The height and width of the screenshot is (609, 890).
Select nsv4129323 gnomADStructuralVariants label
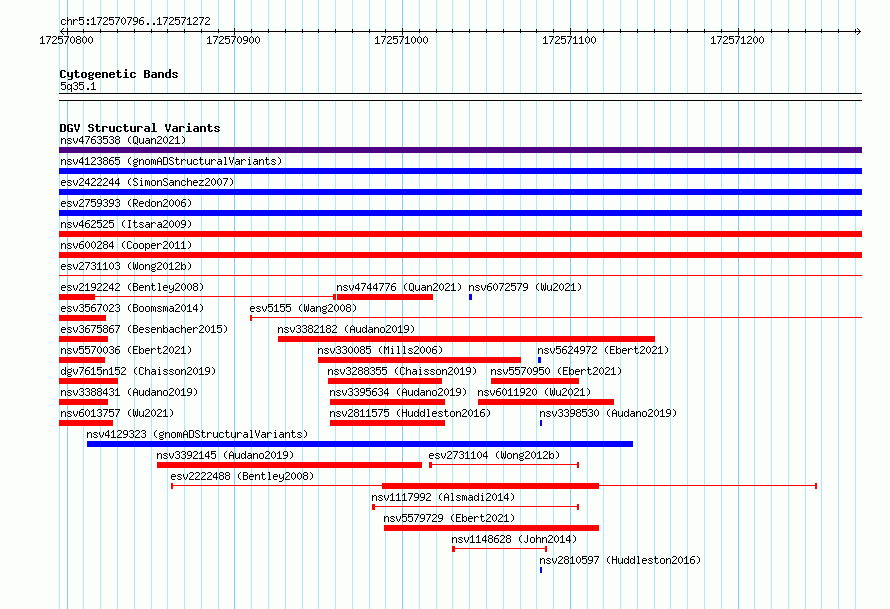click(x=197, y=434)
